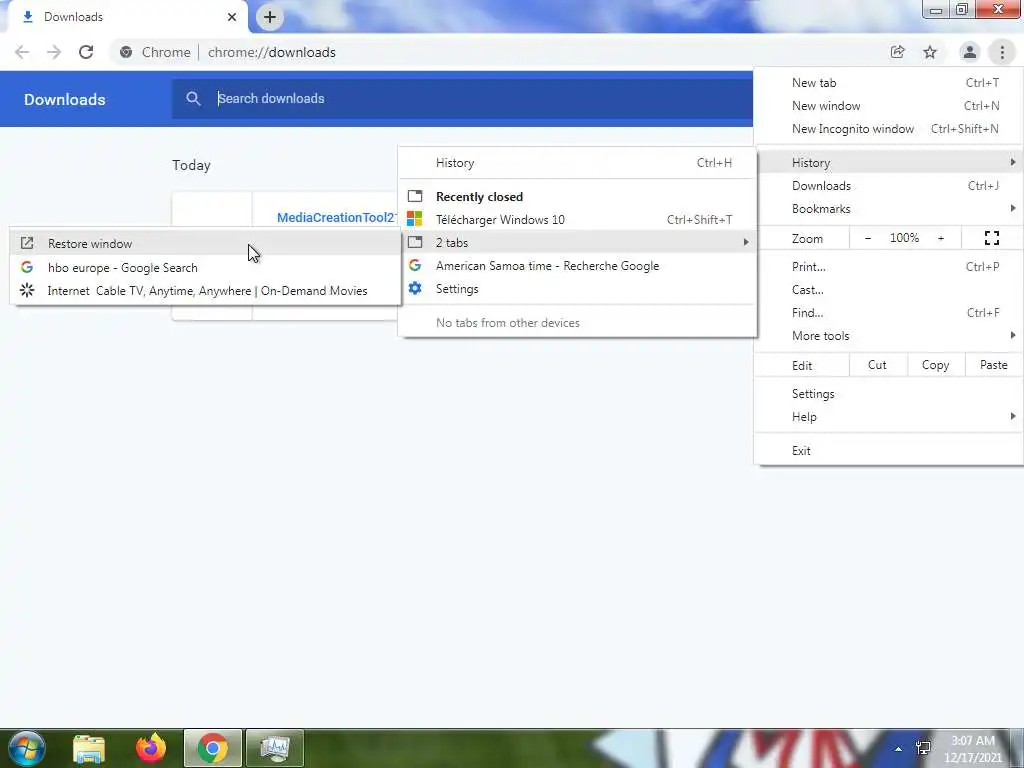Expand the Help submenu

[888, 417]
